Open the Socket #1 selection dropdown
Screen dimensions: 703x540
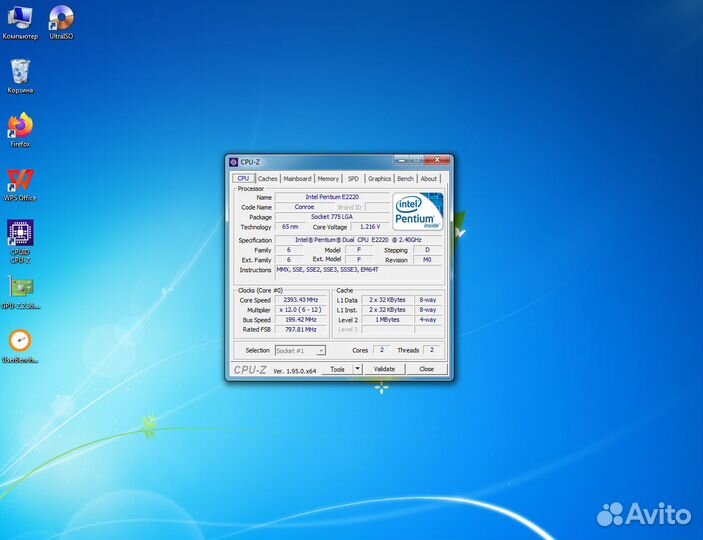click(x=300, y=350)
